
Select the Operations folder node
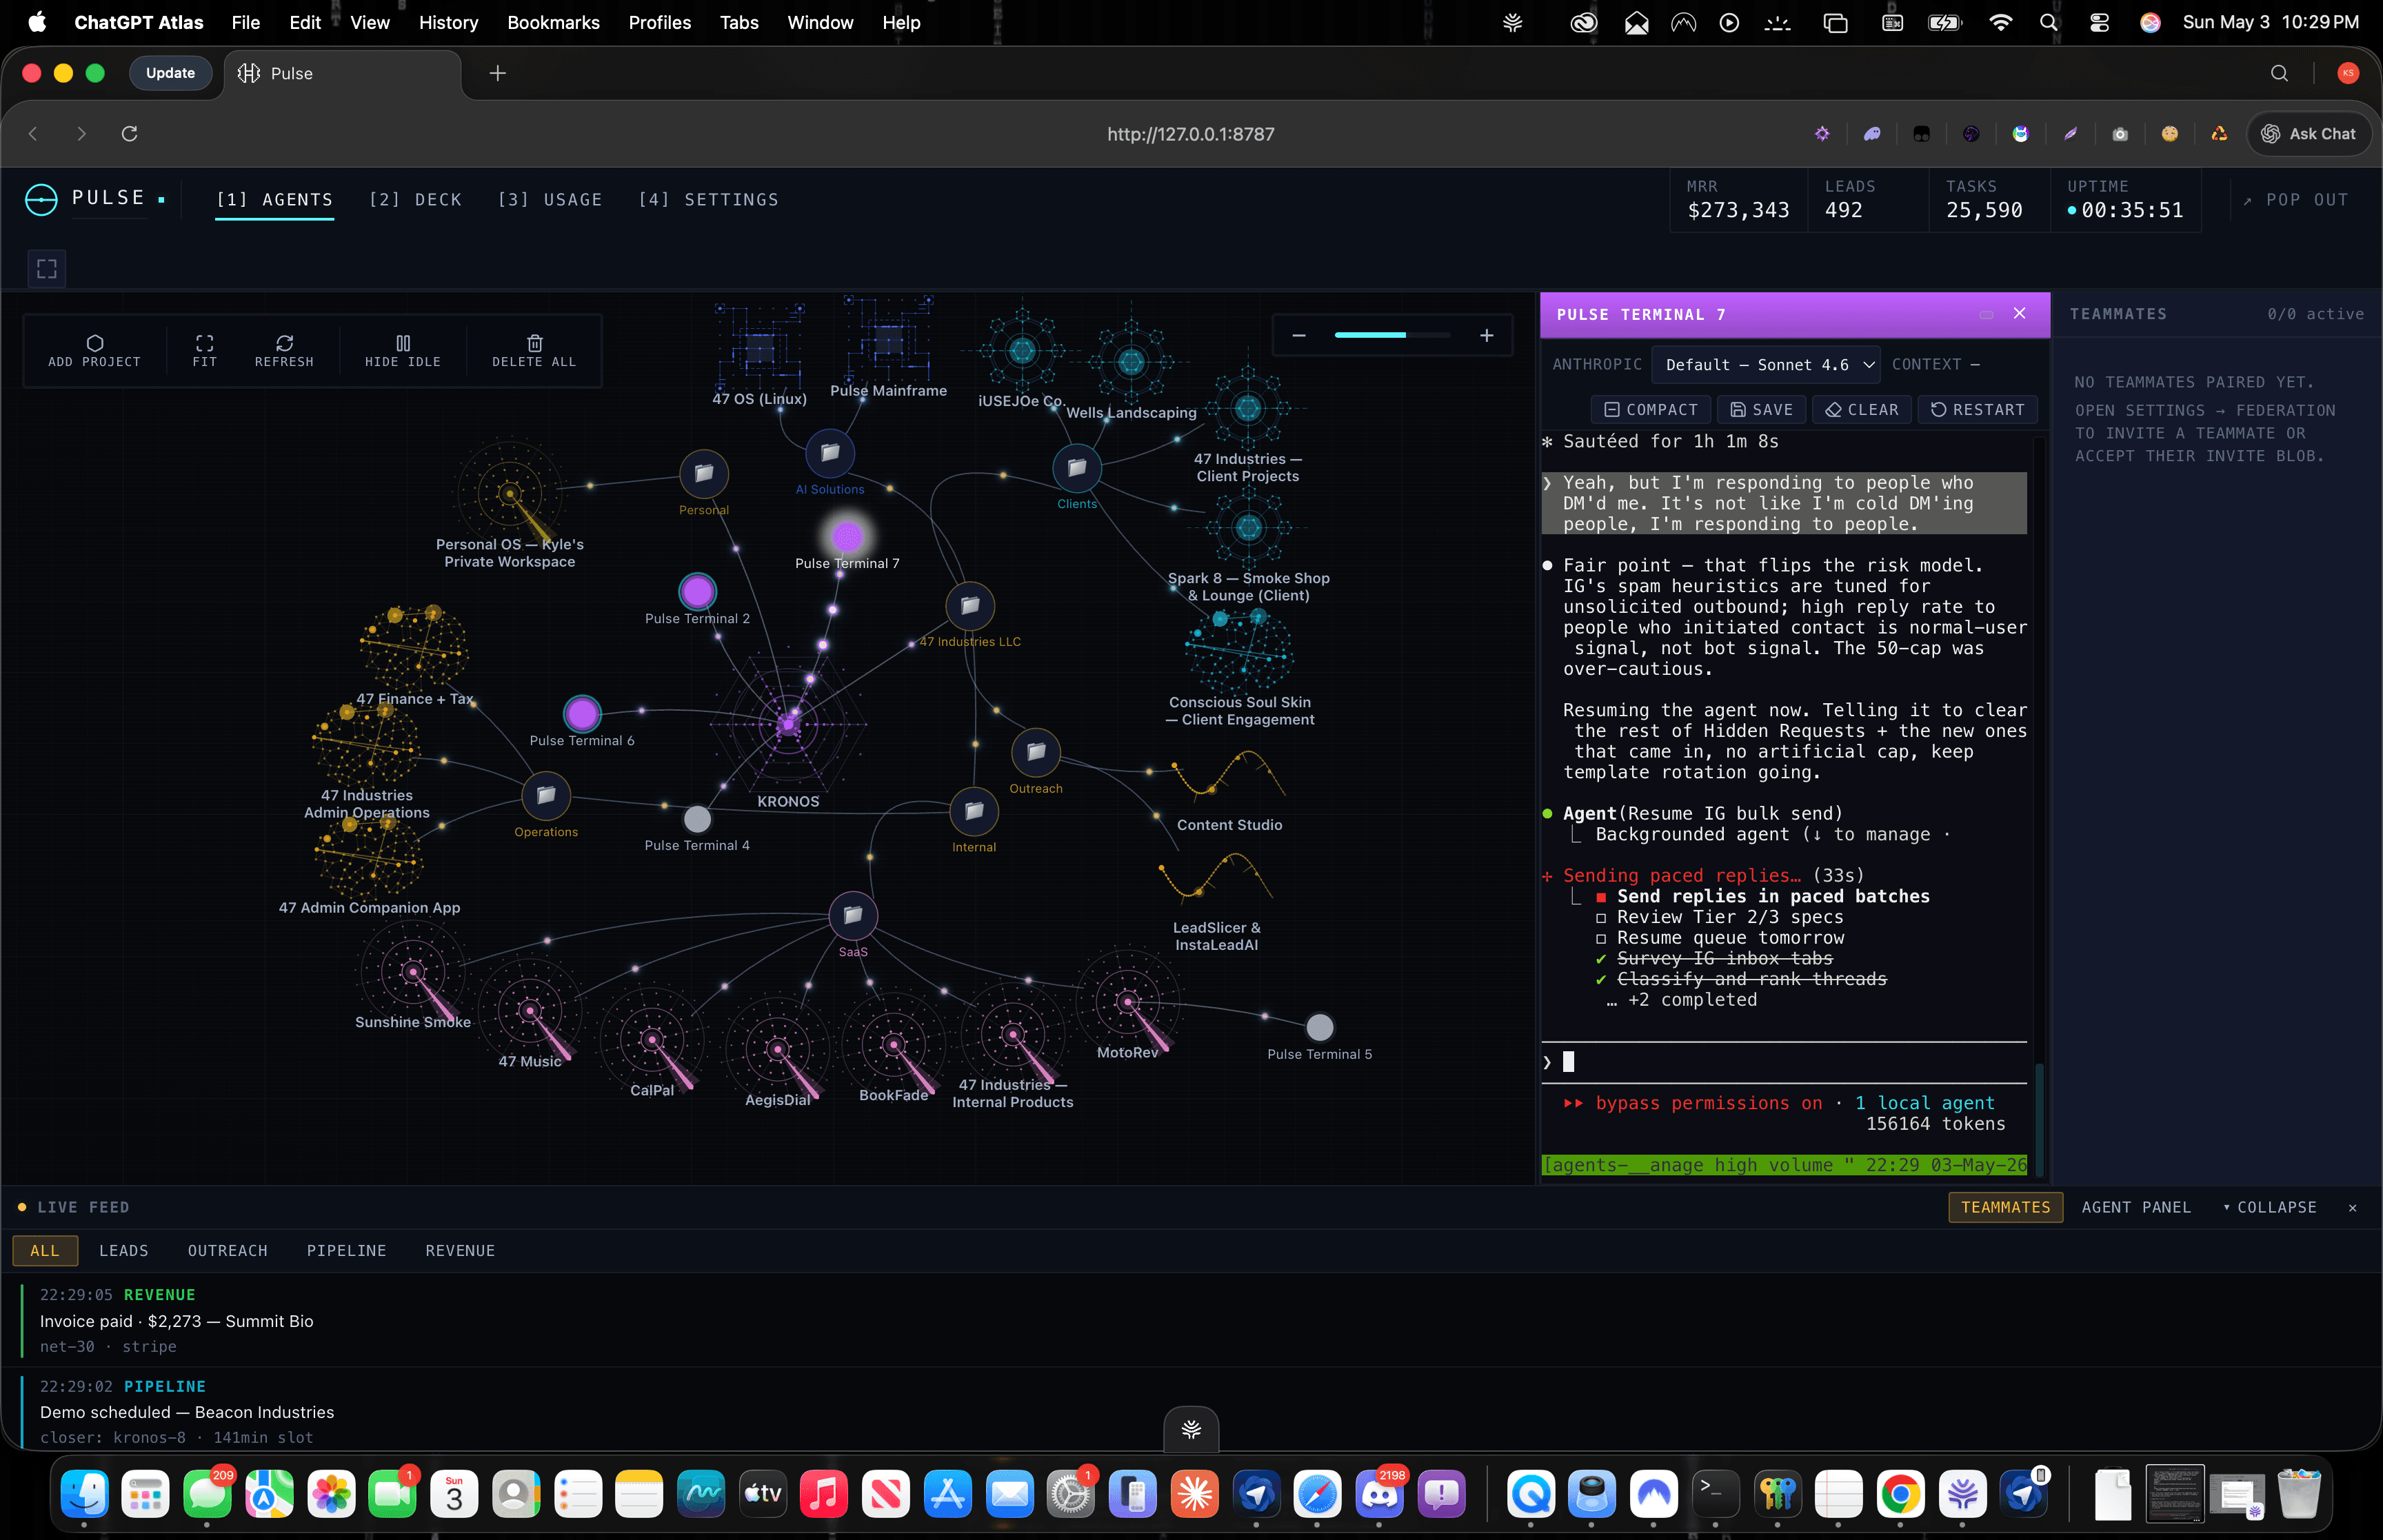(546, 795)
